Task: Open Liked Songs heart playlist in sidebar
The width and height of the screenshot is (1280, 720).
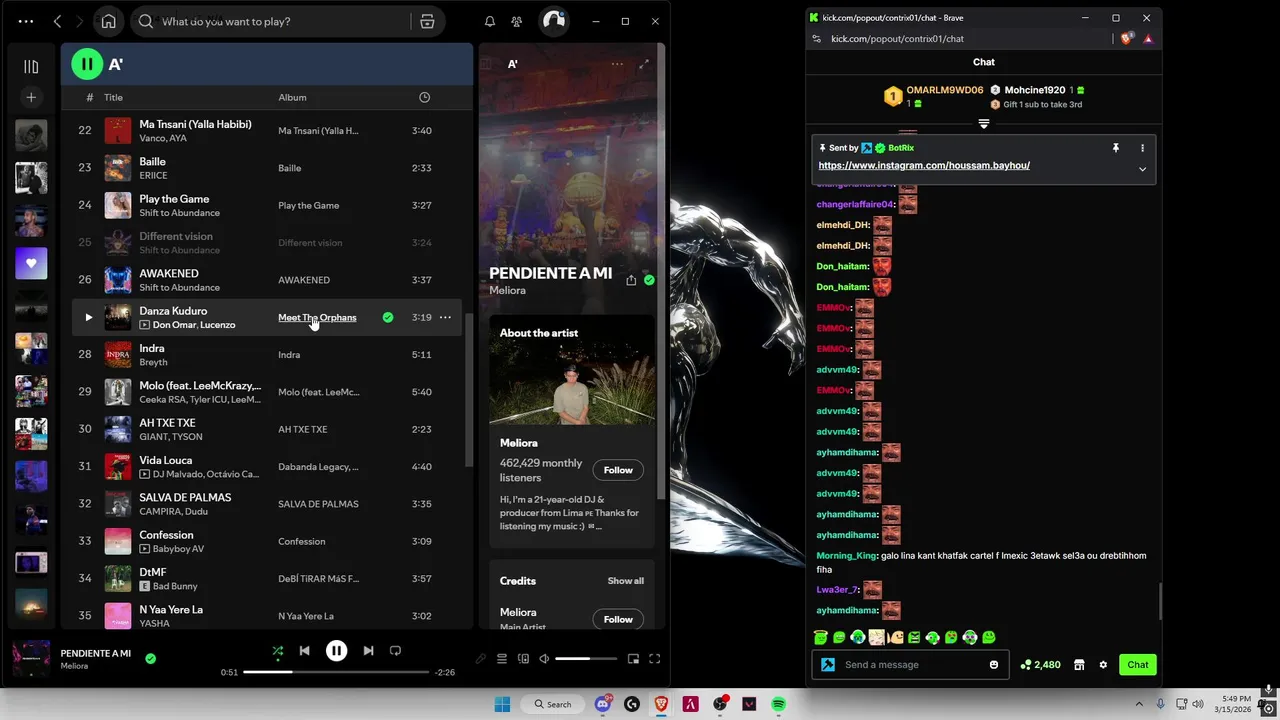Action: 31,264
